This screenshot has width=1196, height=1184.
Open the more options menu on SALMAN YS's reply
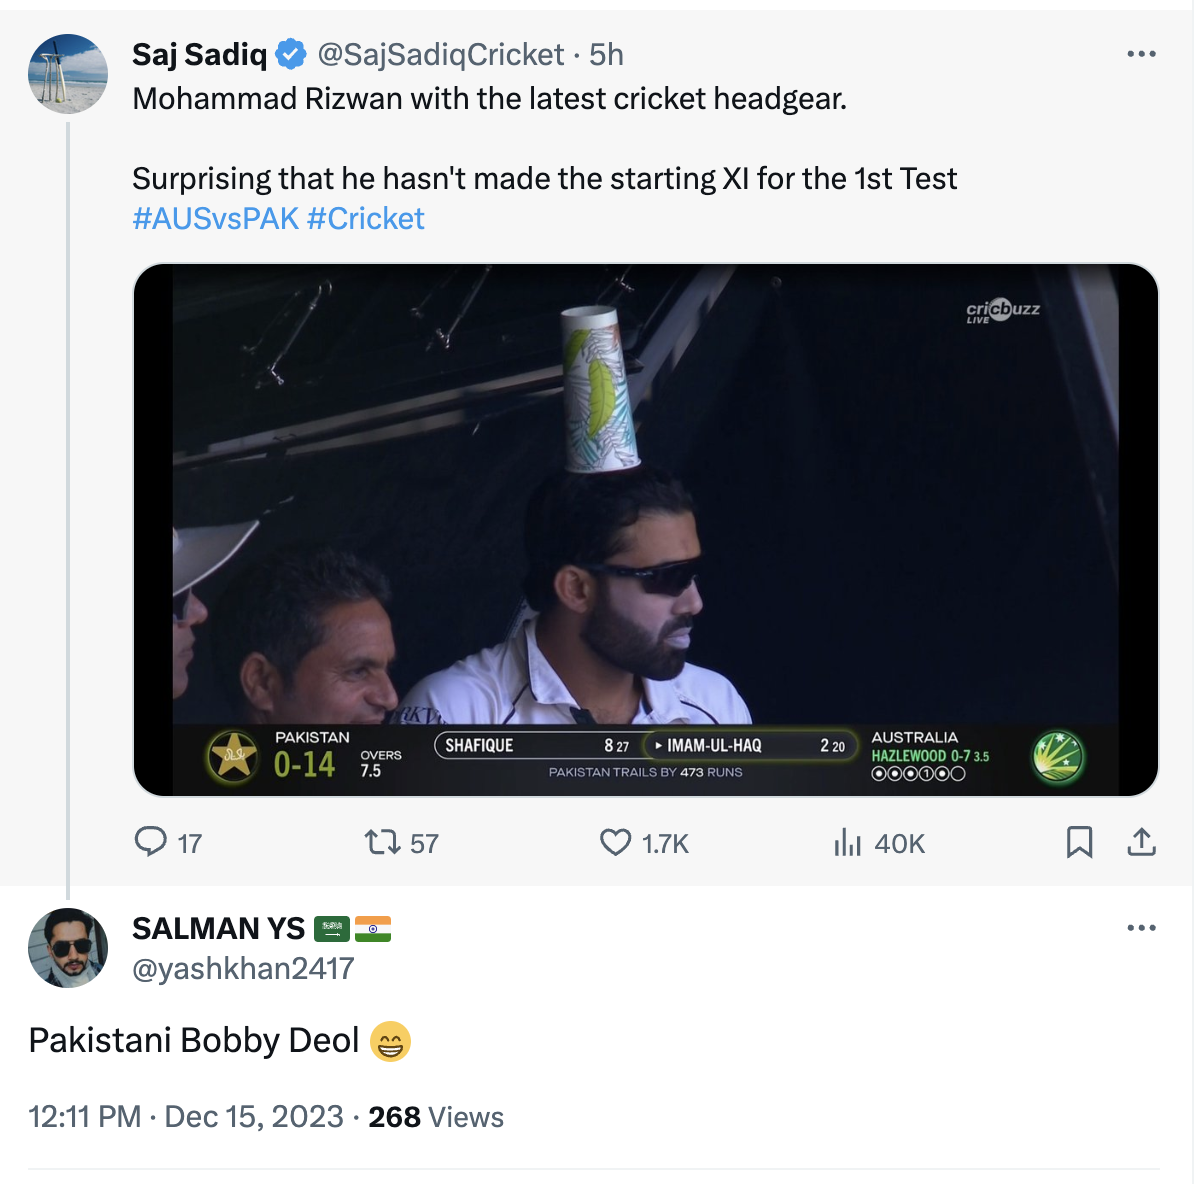coord(1141,928)
